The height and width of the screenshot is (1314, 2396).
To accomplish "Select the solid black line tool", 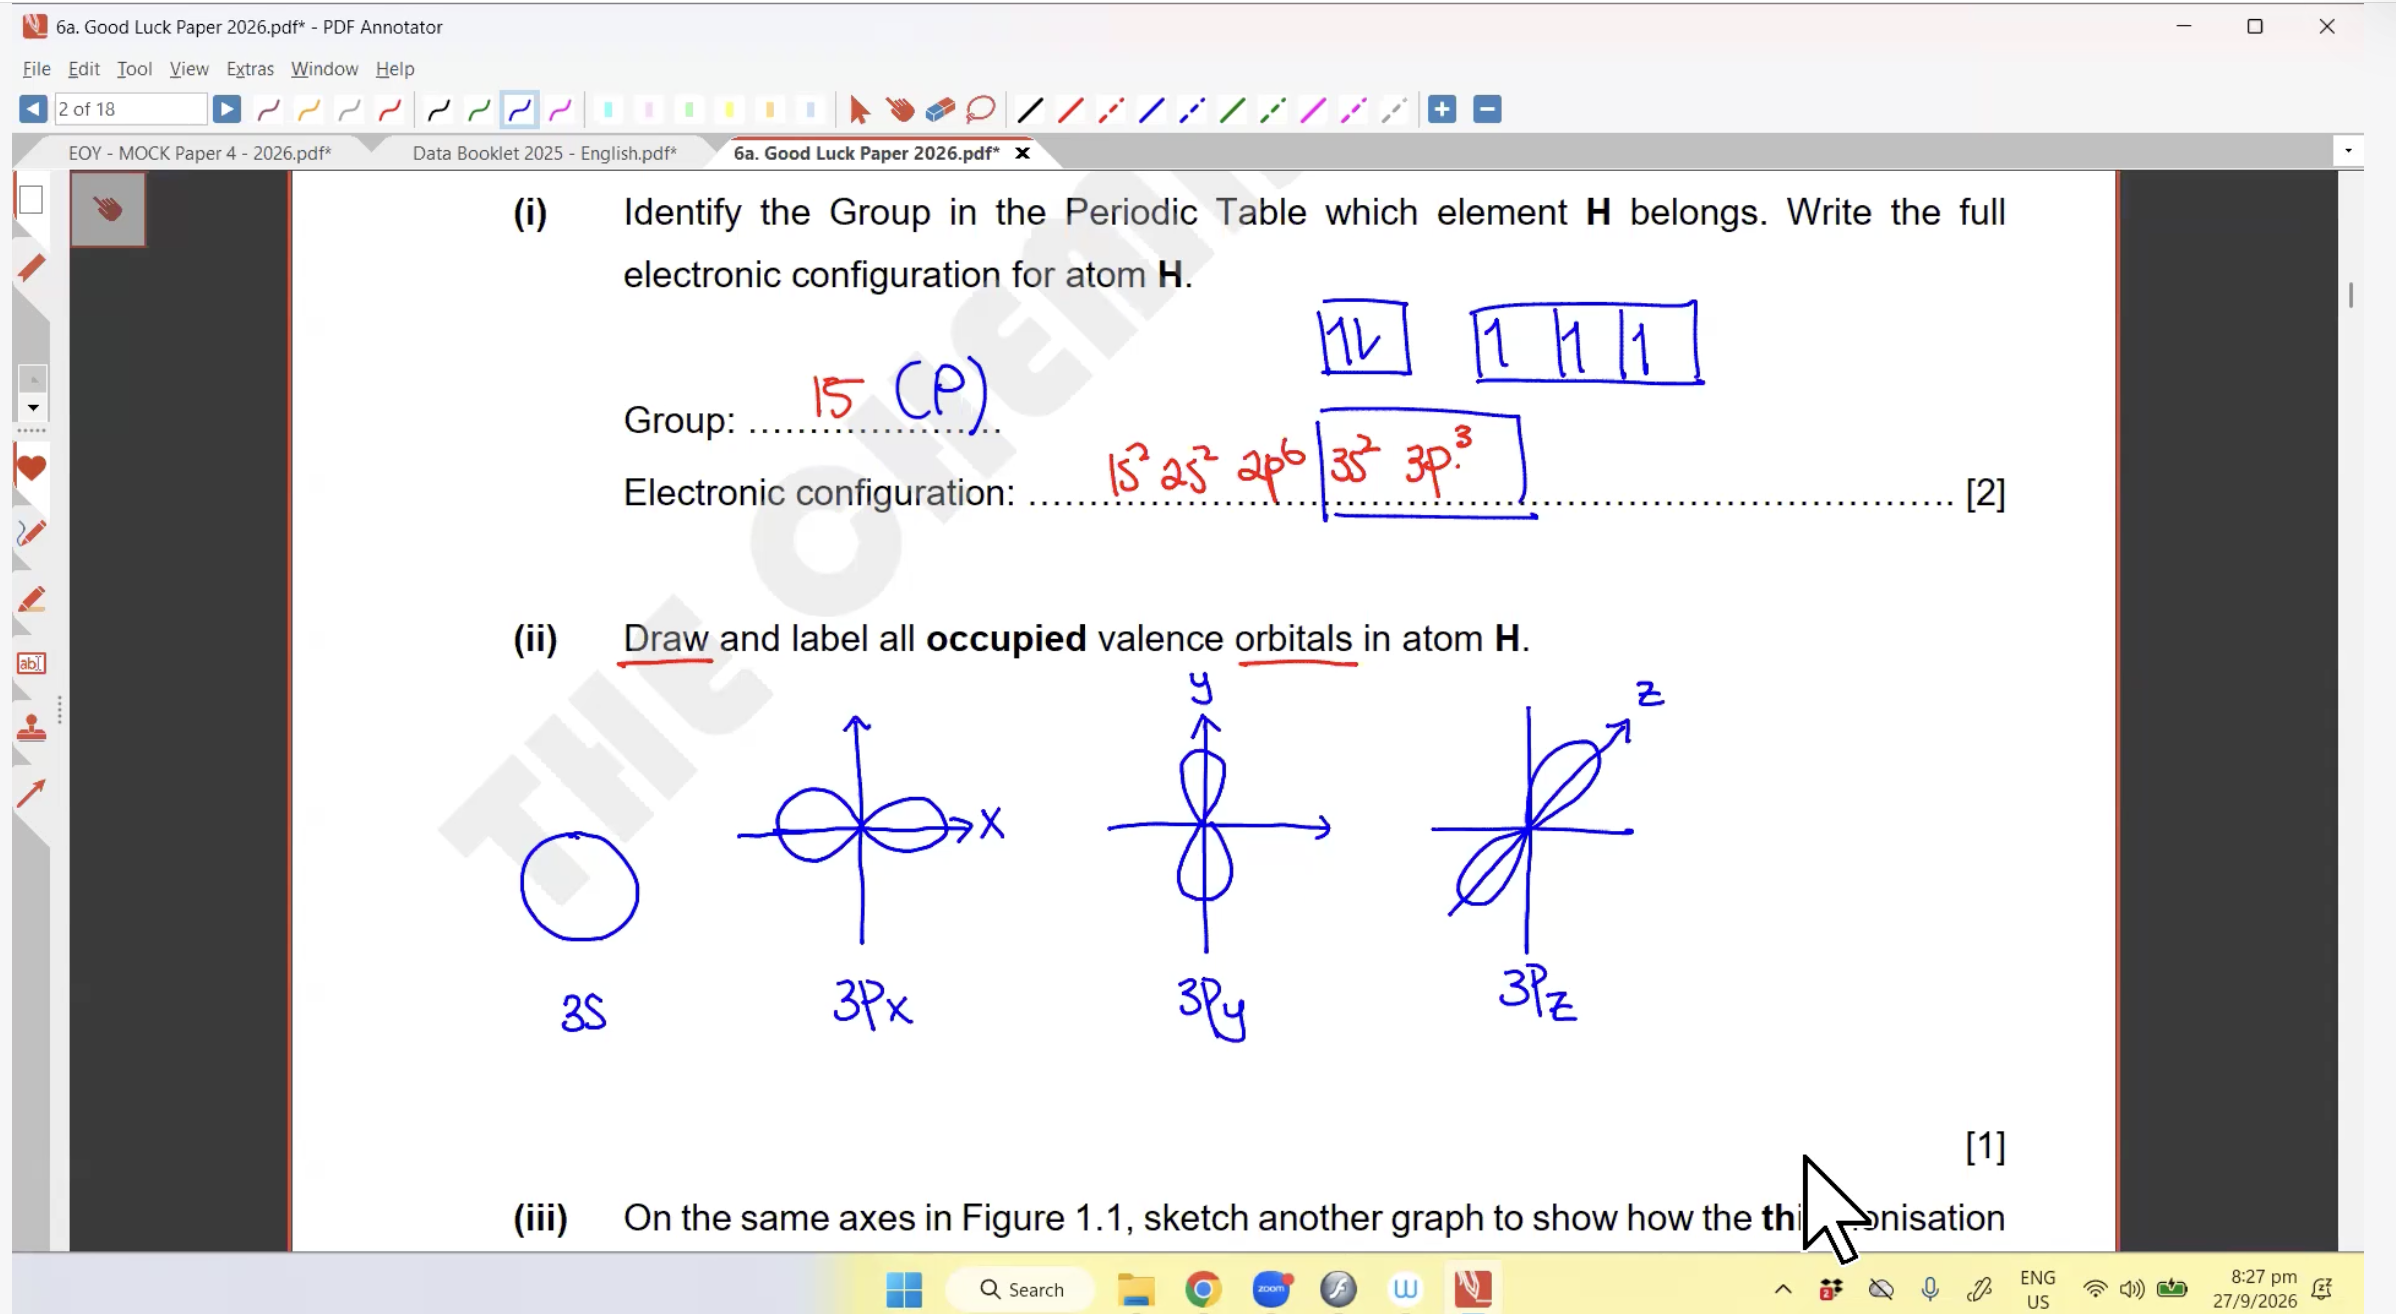I will pyautogui.click(x=1030, y=109).
